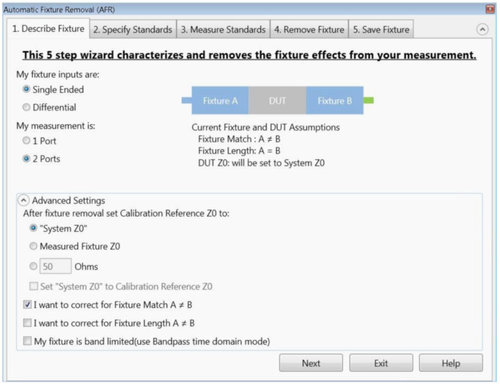Click the Fixture A block in diagram
The width and height of the screenshot is (500, 384).
coord(220,100)
